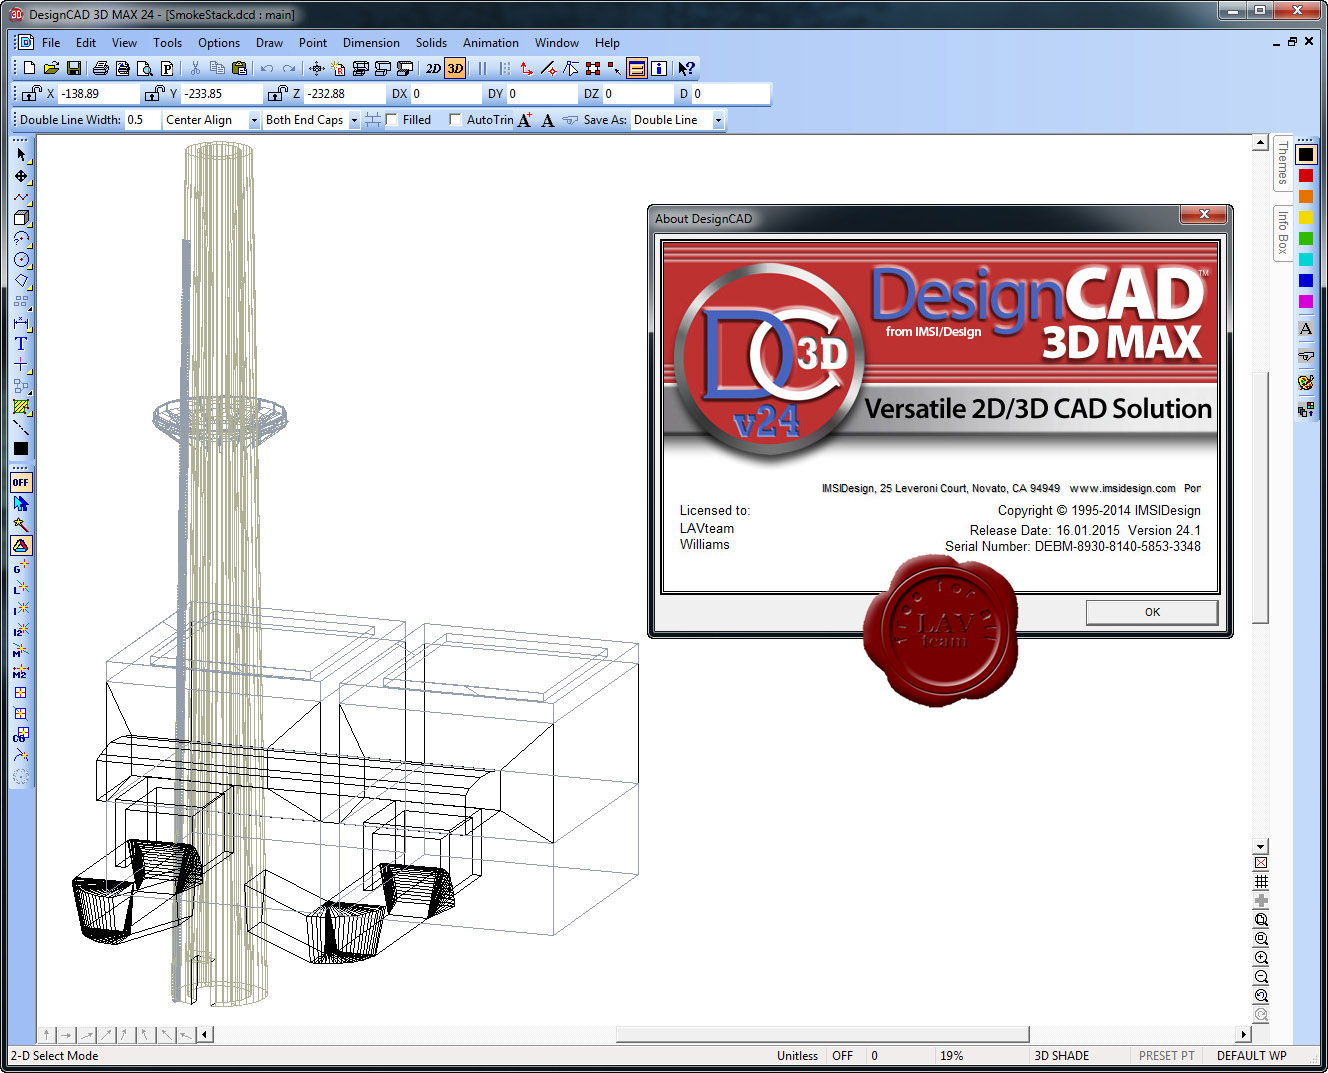
Task: Open a file with the folder icon
Action: 51,68
